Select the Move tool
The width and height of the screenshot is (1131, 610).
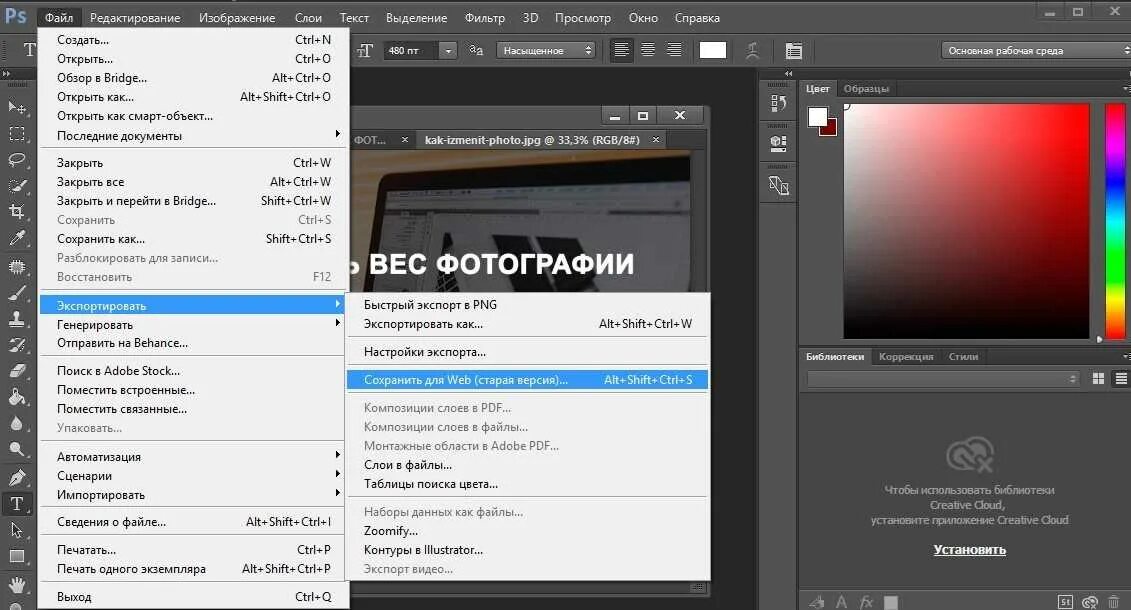click(17, 107)
